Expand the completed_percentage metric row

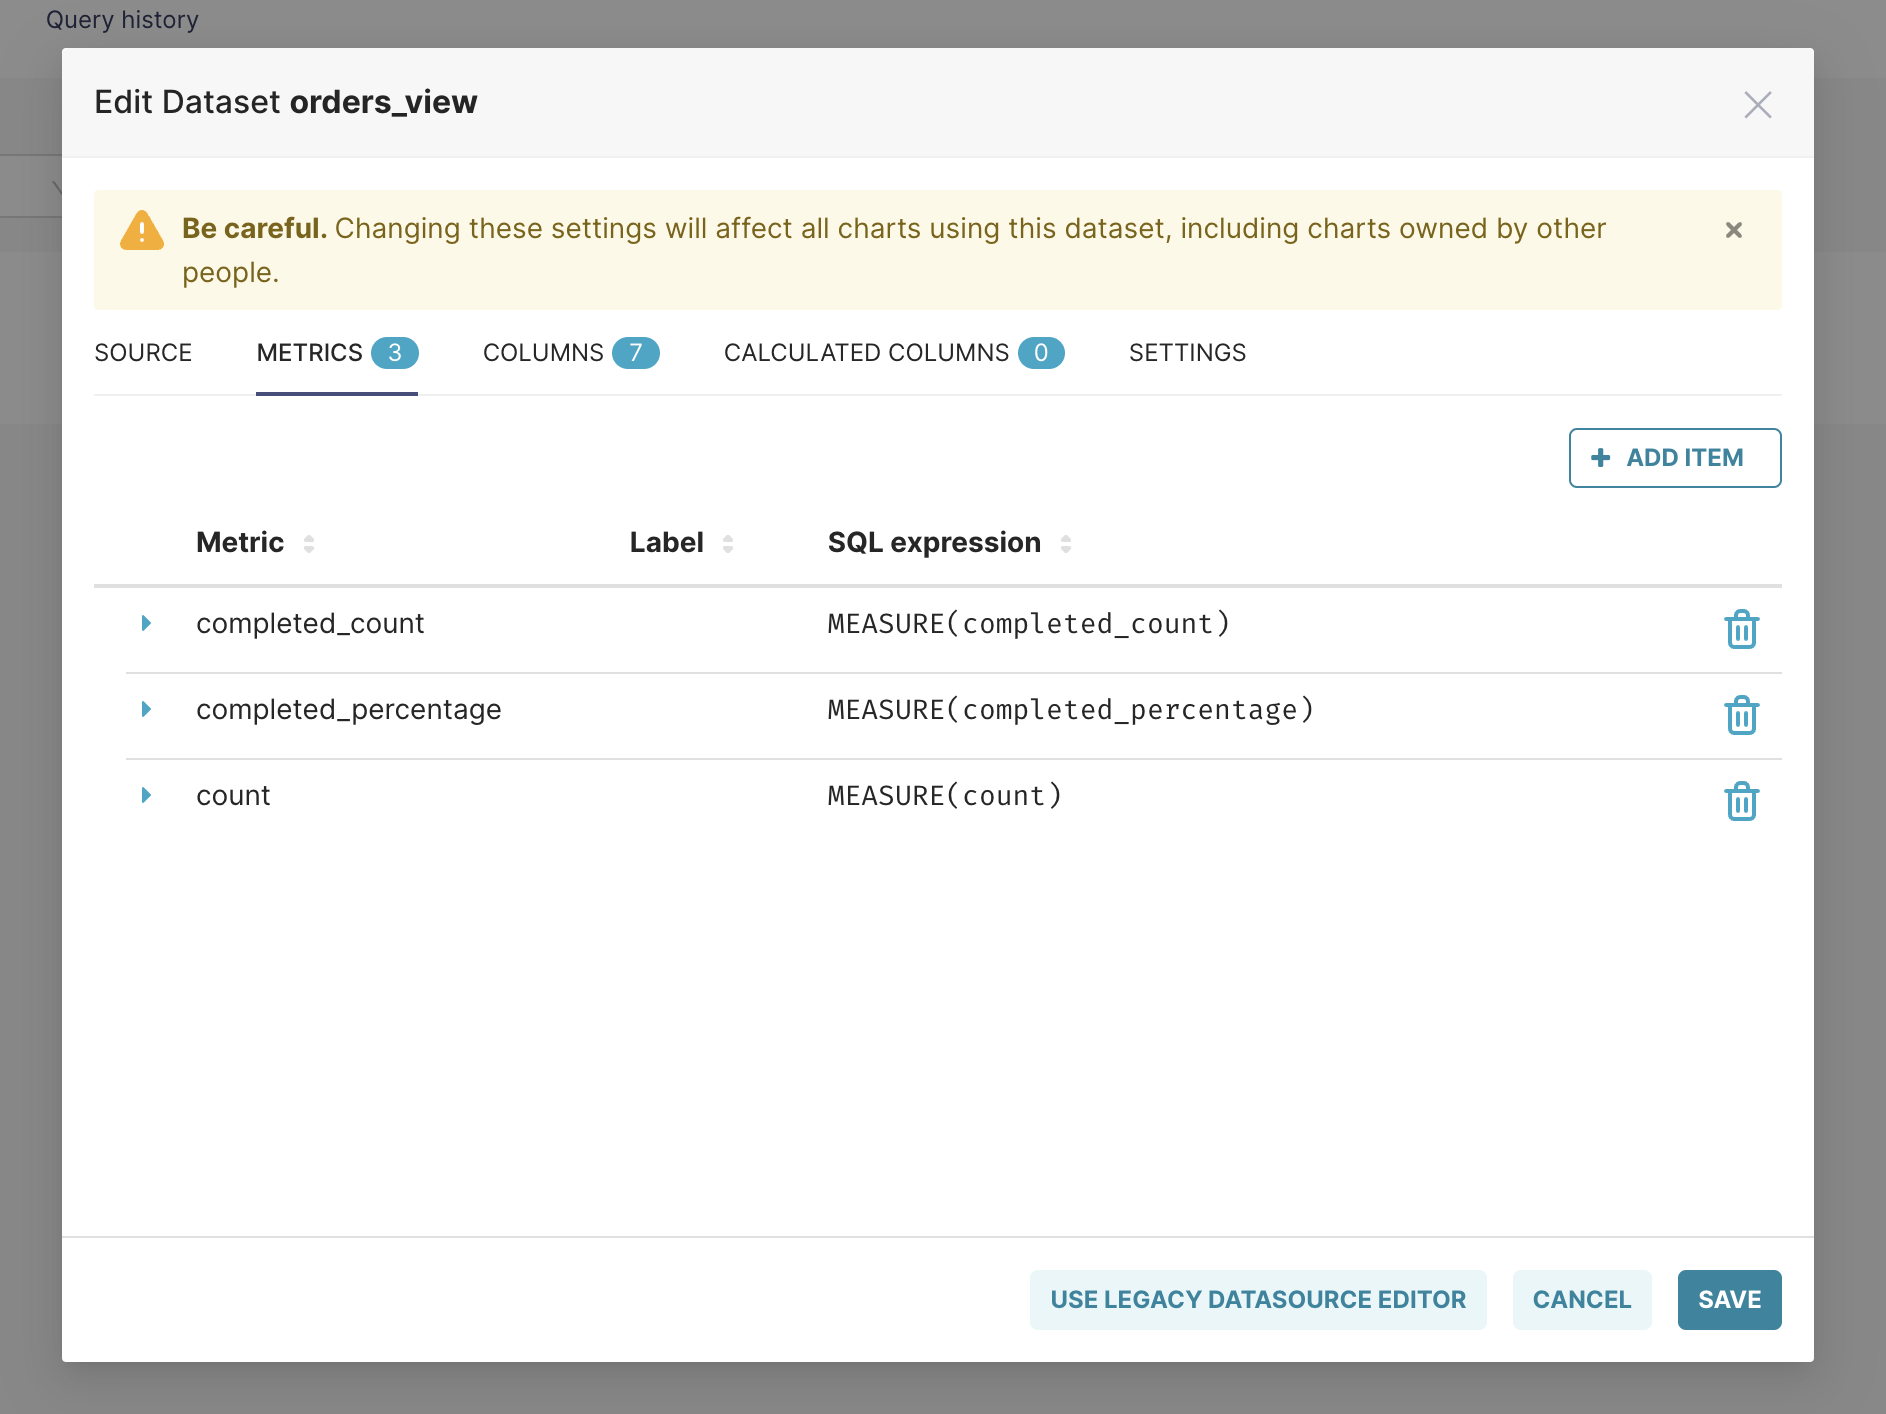(146, 709)
